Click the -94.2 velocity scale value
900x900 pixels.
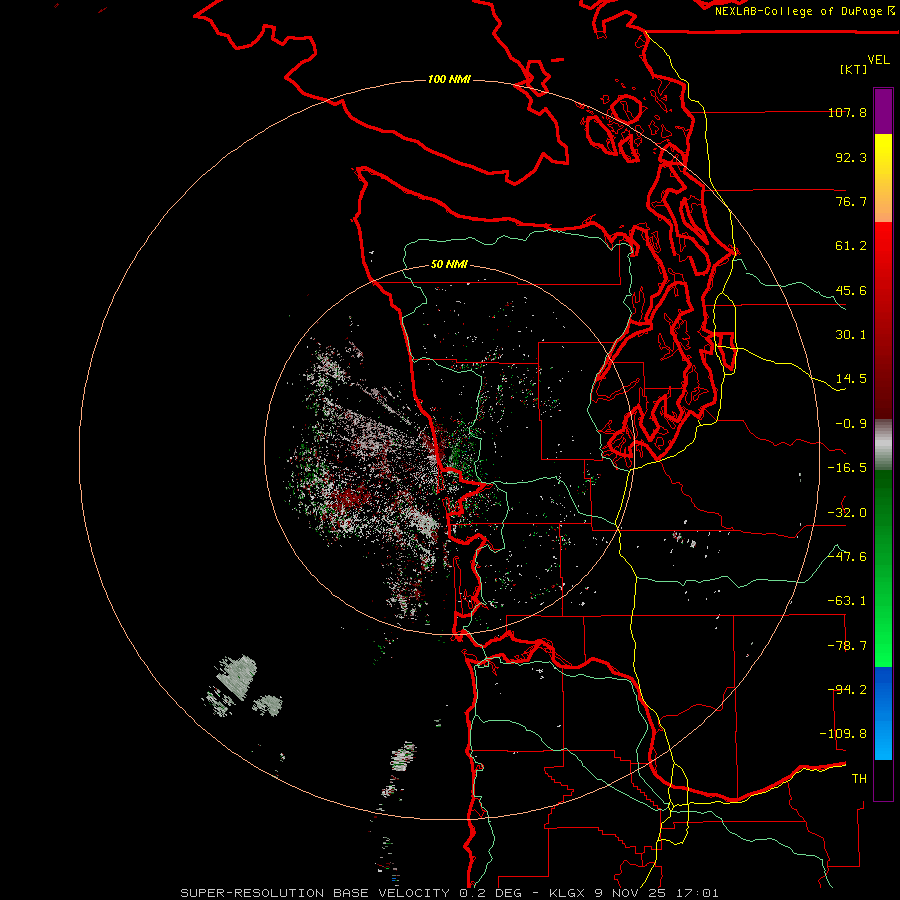click(x=847, y=689)
